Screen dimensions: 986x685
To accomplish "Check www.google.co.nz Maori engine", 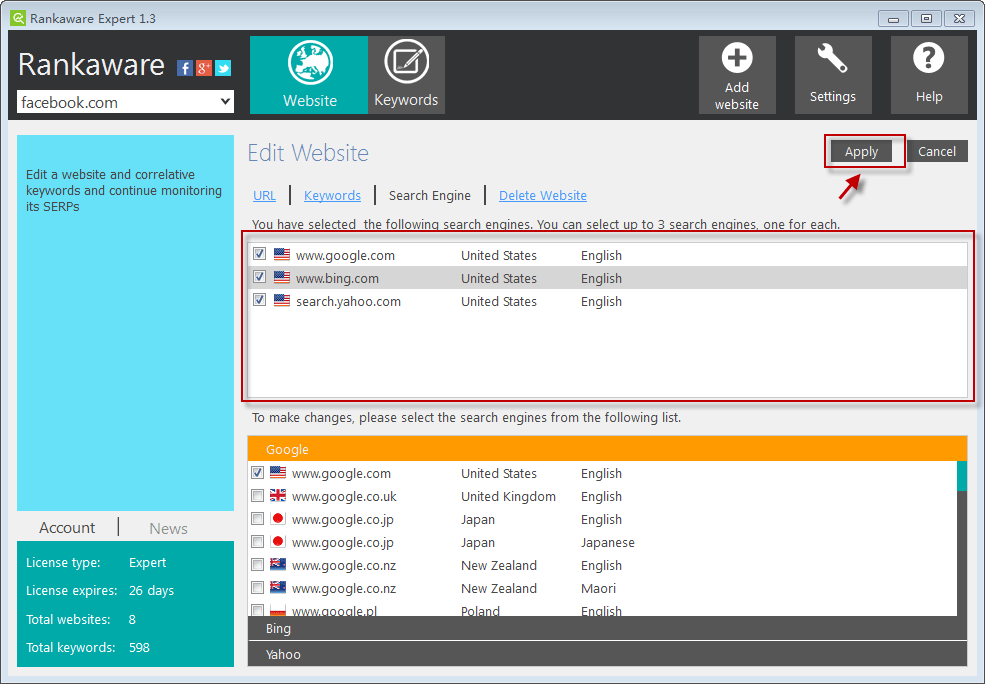I will tap(257, 588).
